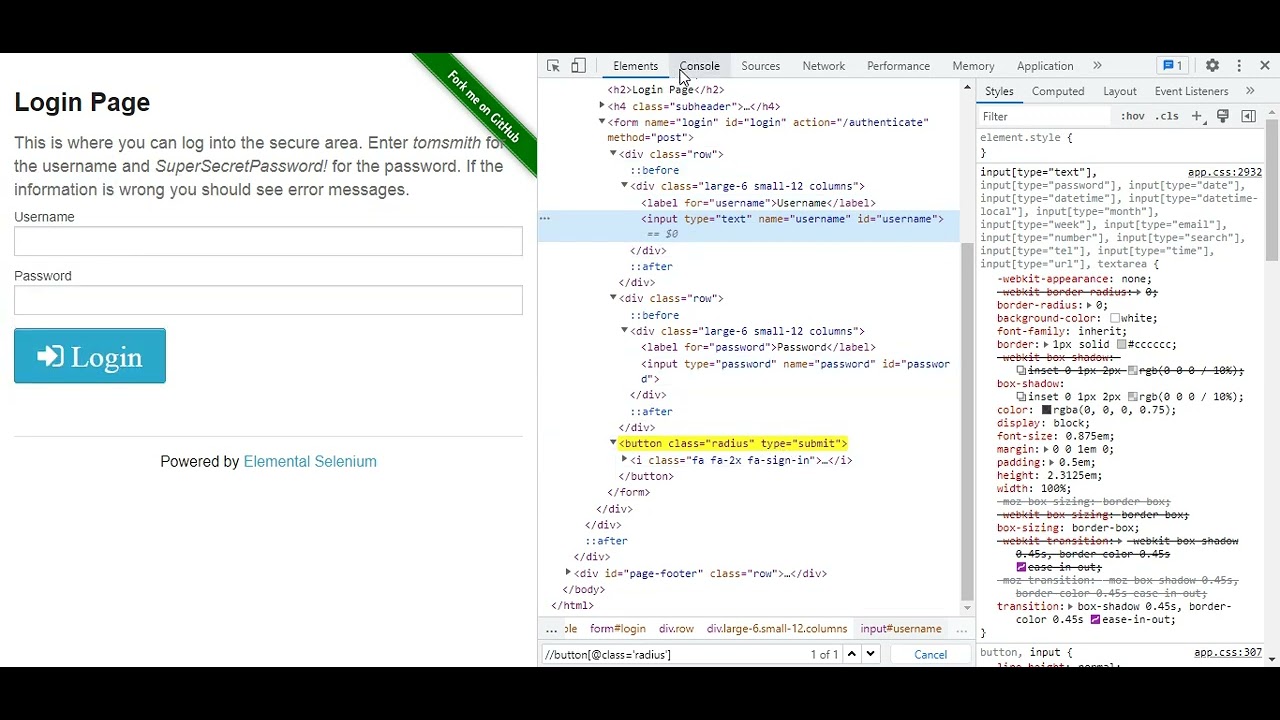
Task: Open ease-in-out timing editor on active transition
Action: point(1095,620)
